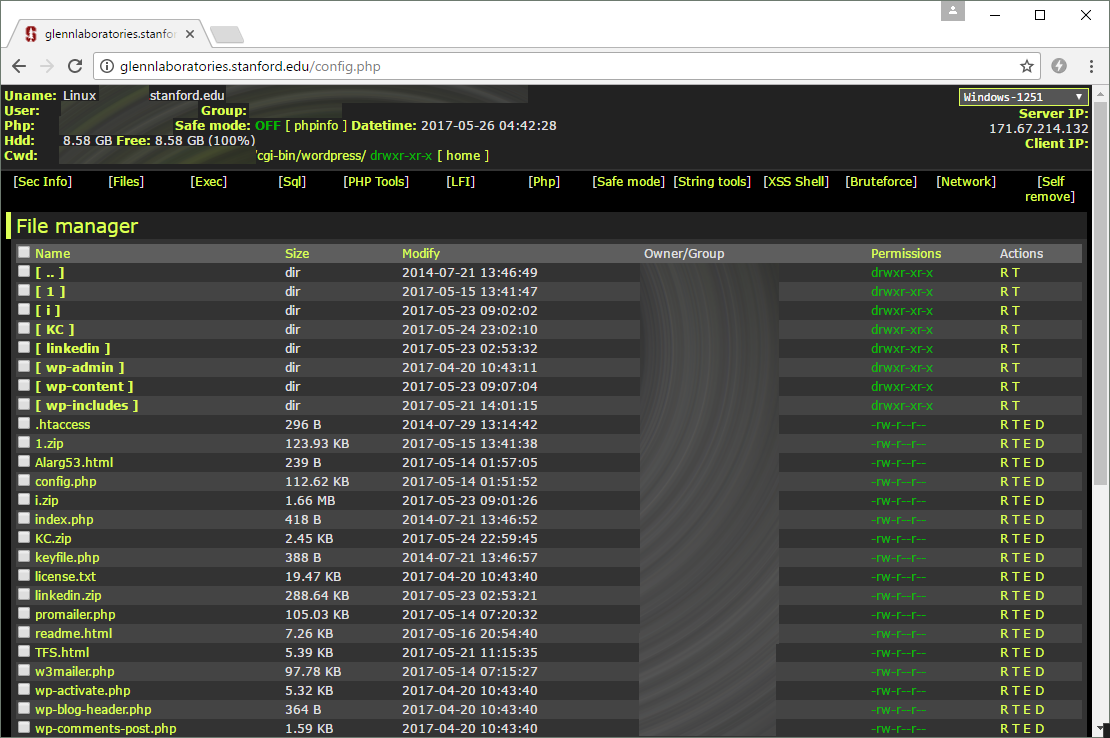1110x738 pixels.
Task: Click D (download) action for KC.zip
Action: (x=1039, y=538)
